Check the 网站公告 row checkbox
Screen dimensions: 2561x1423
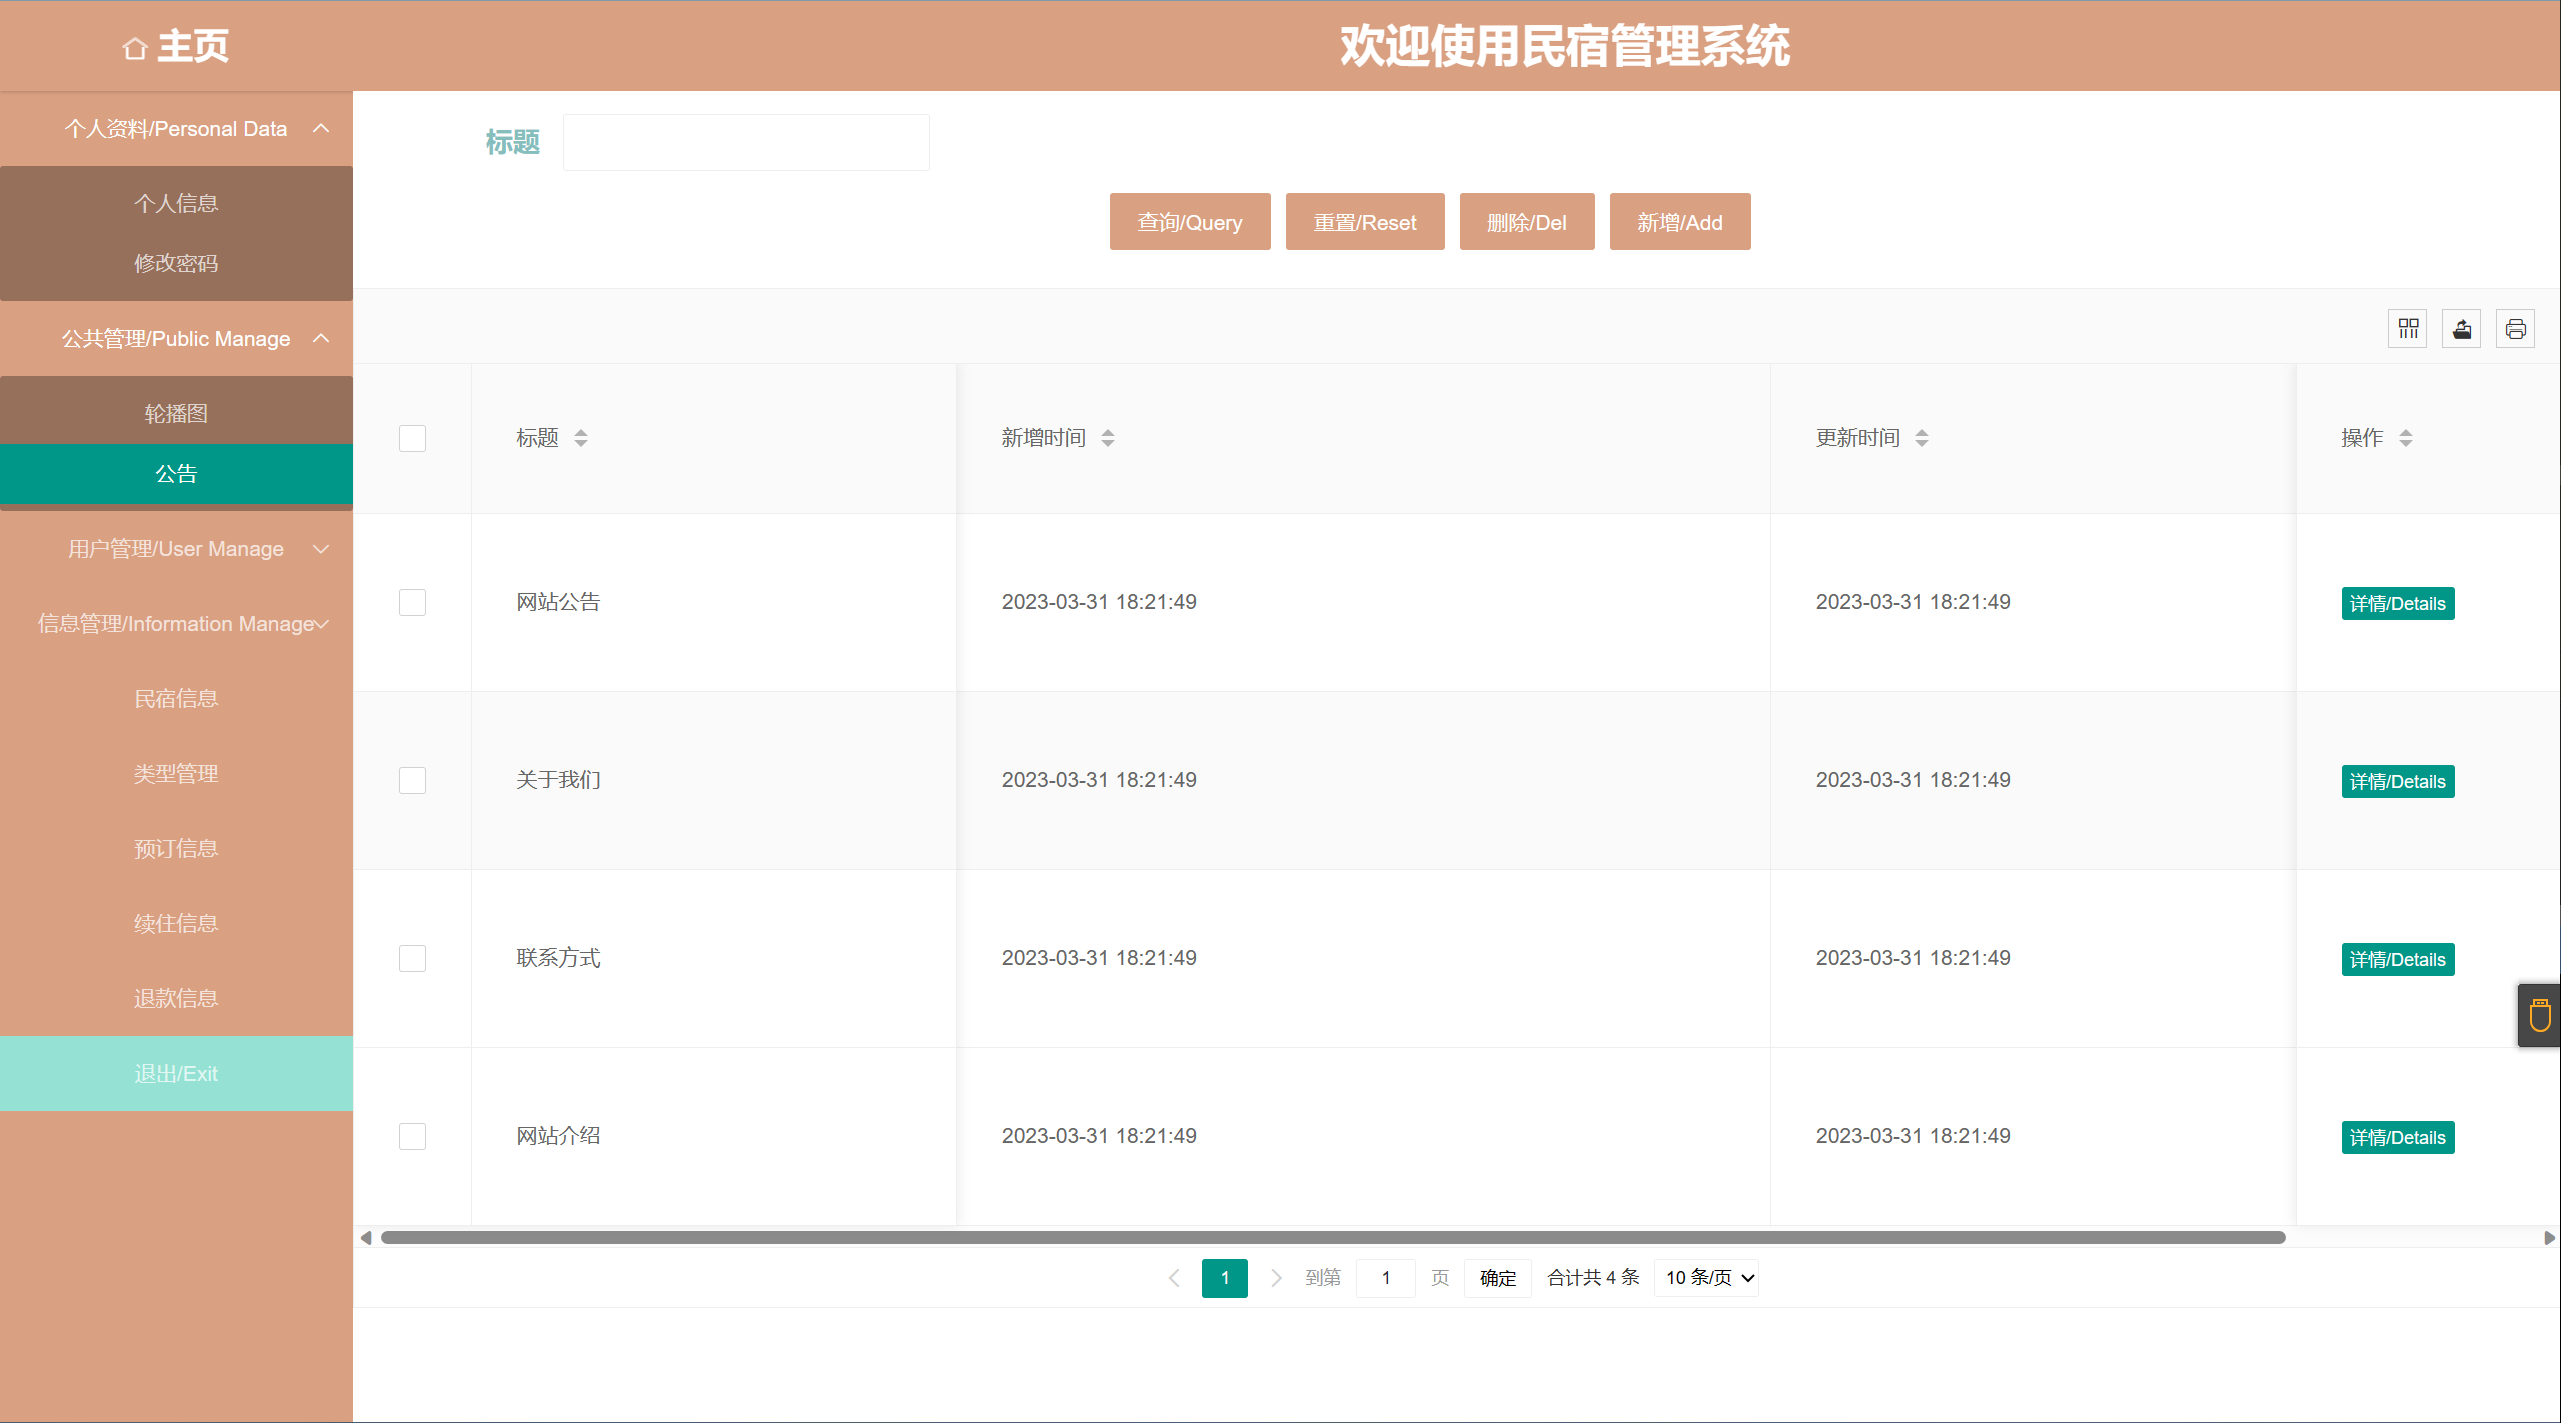(x=412, y=602)
